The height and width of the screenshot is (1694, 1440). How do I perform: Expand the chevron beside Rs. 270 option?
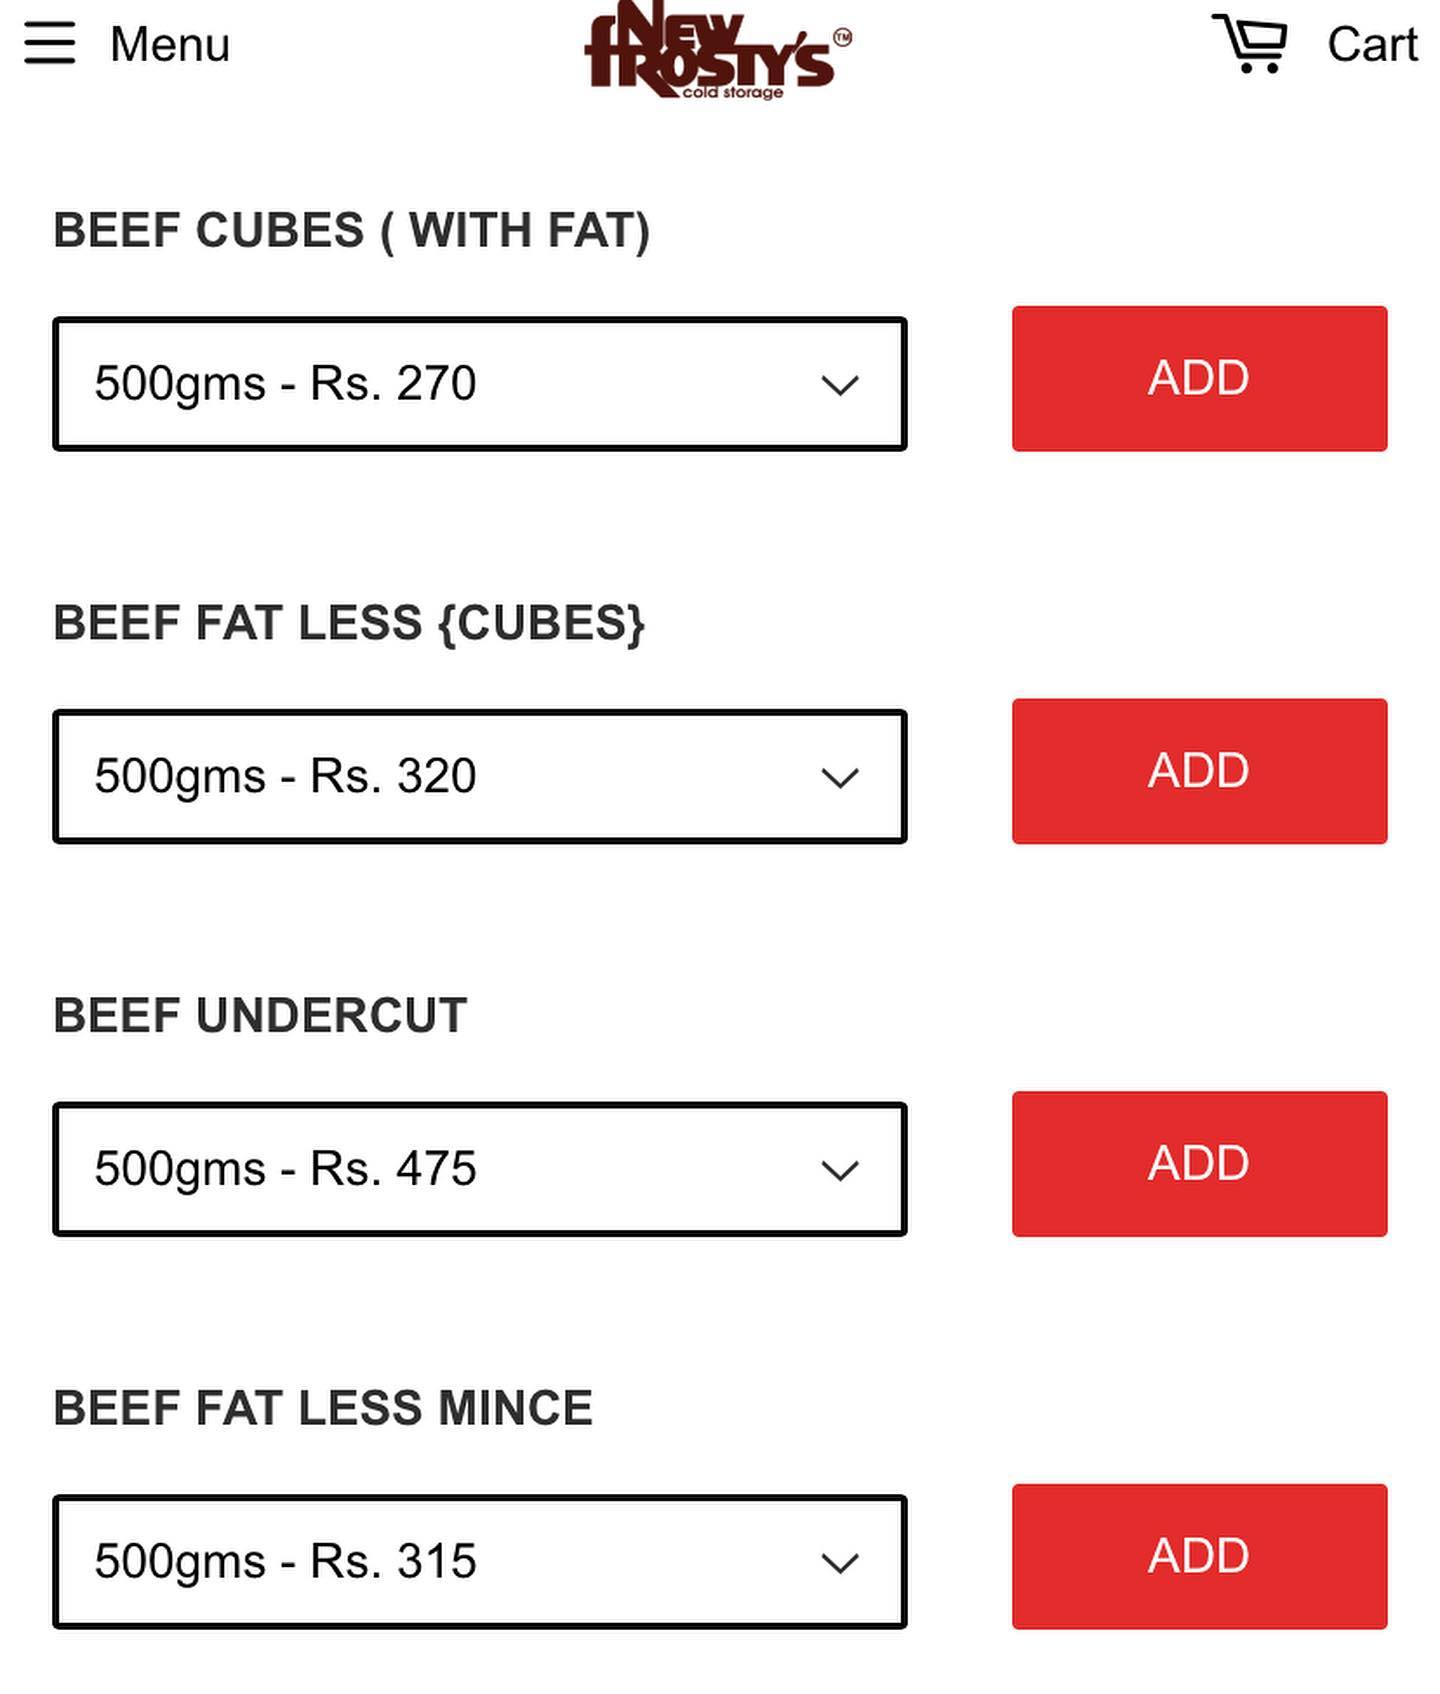[840, 385]
